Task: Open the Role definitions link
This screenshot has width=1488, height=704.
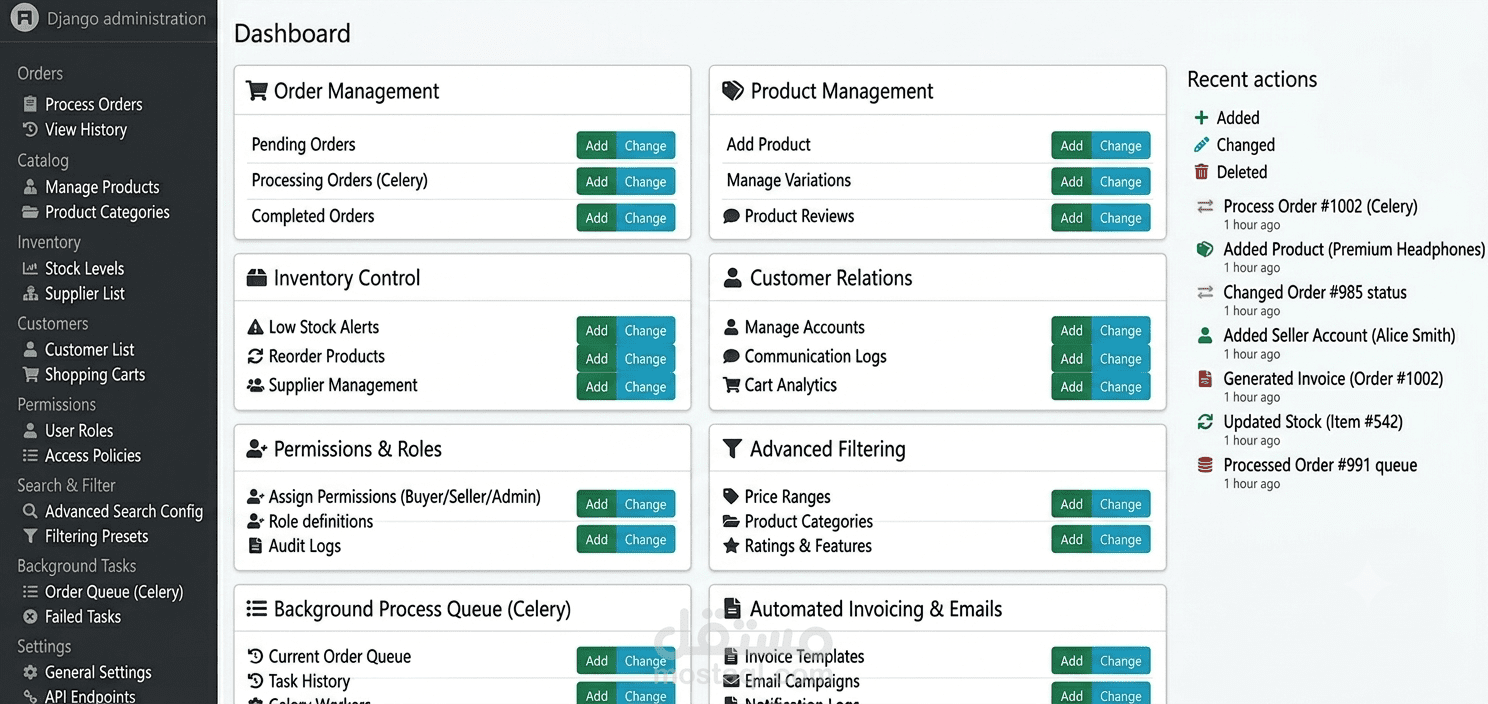Action: click(x=321, y=521)
